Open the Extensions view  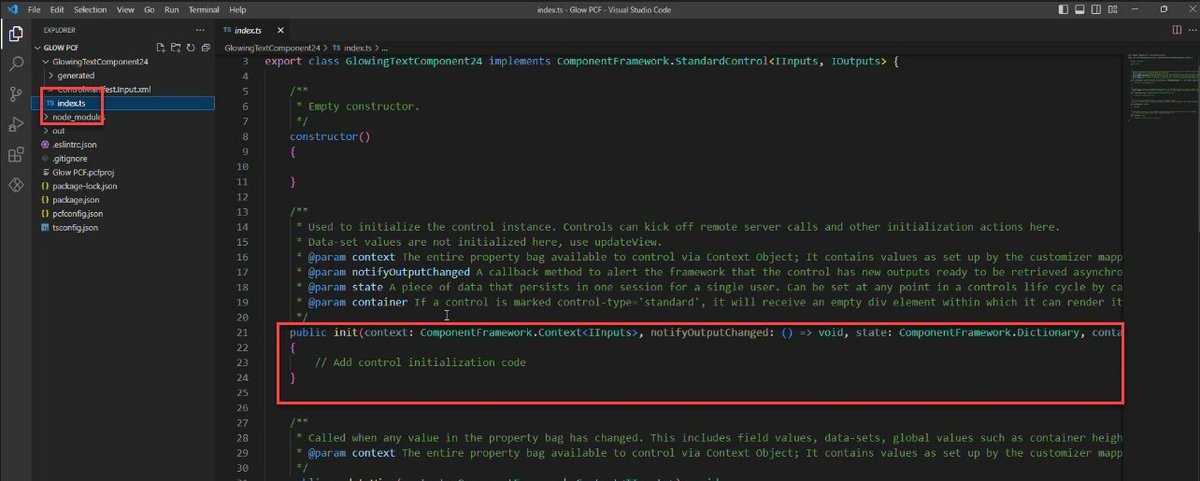click(x=15, y=155)
